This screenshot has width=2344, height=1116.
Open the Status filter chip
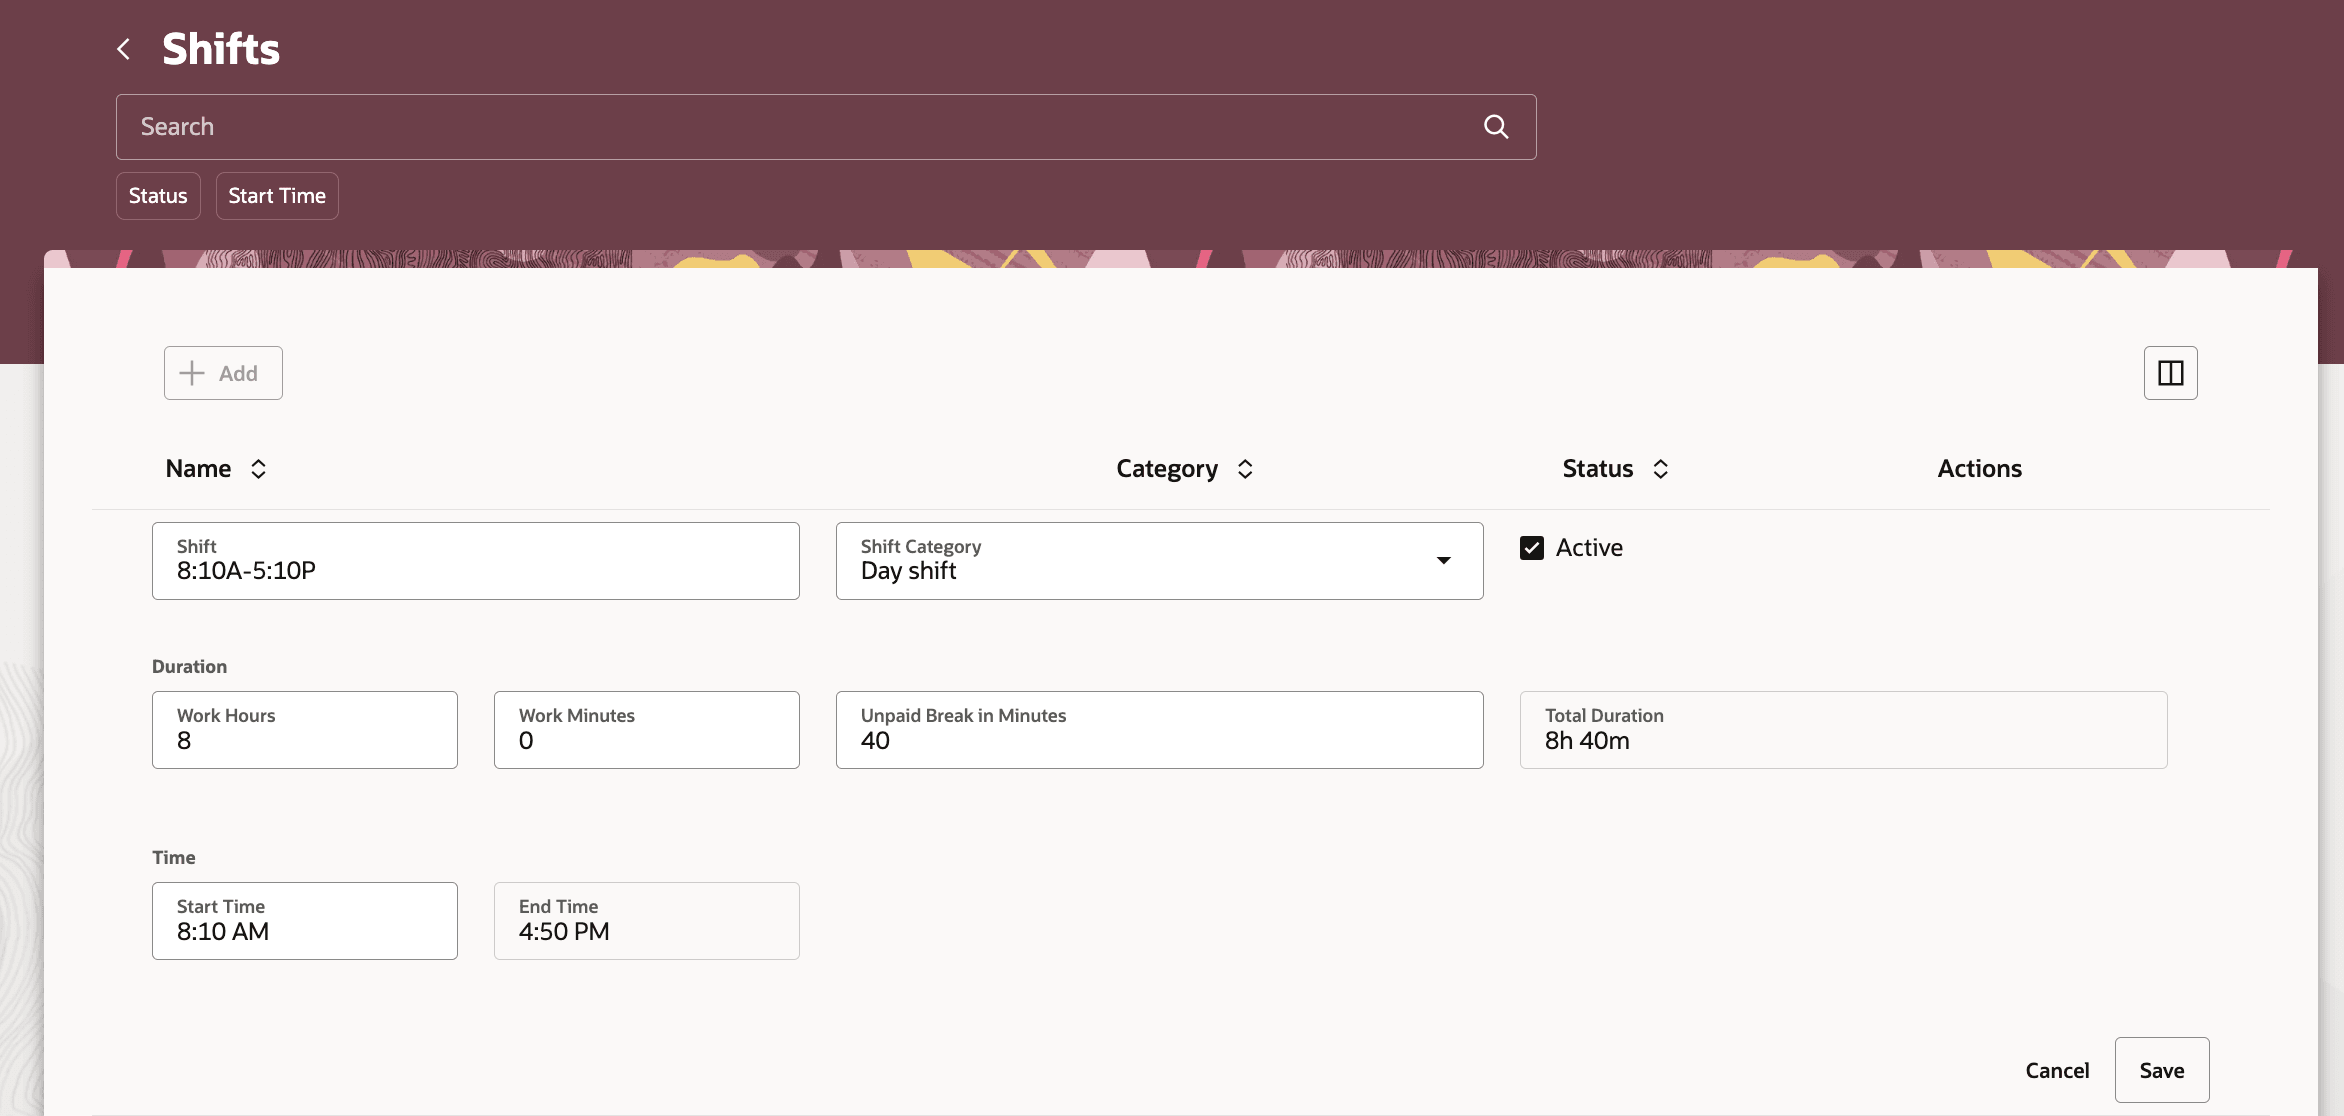[158, 196]
